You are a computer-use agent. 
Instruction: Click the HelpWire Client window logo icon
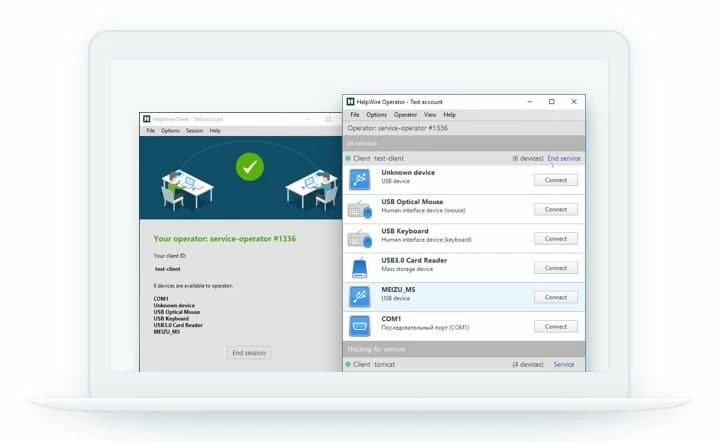pyautogui.click(x=146, y=119)
